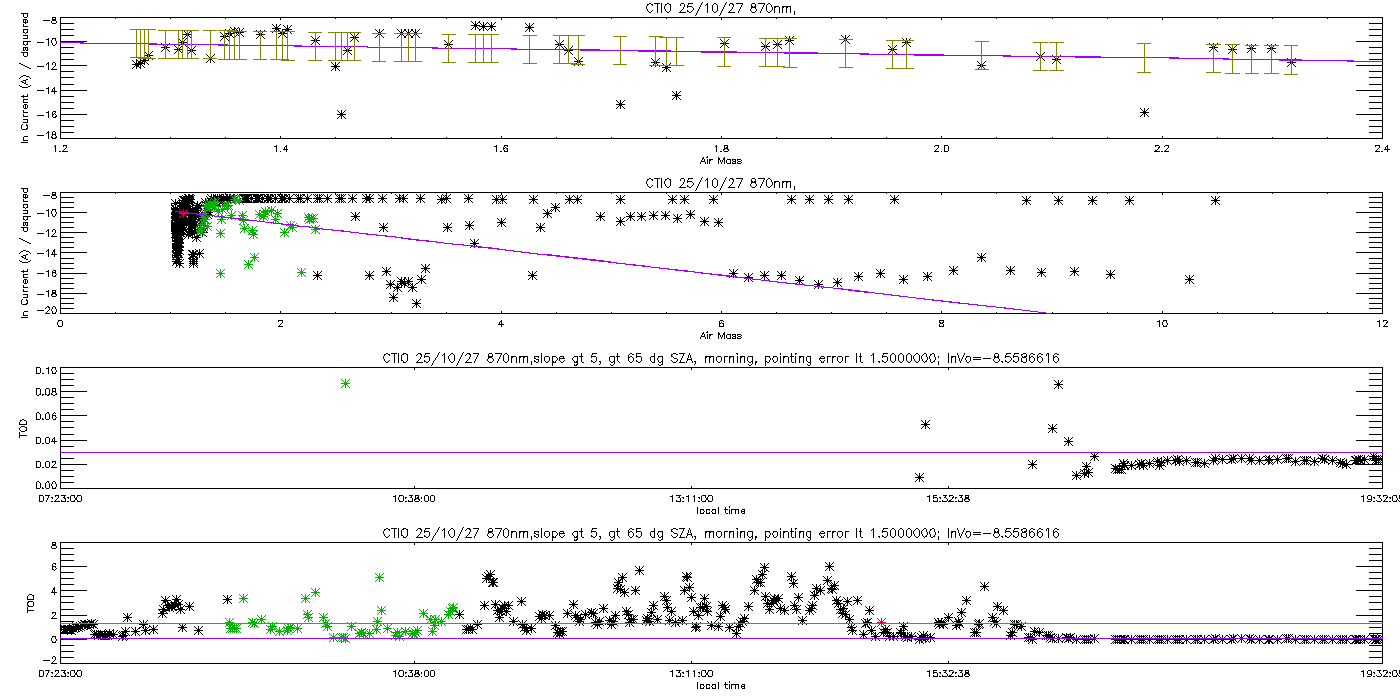Screen dimensions: 1400x700
Task: Click the TOD y-axis label of third plot
Action: point(25,429)
